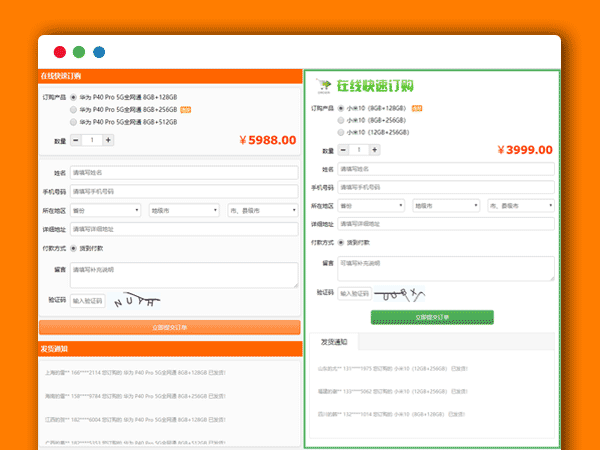Increase quantity with plus in Huawei form
600x450 pixels.
(107, 140)
